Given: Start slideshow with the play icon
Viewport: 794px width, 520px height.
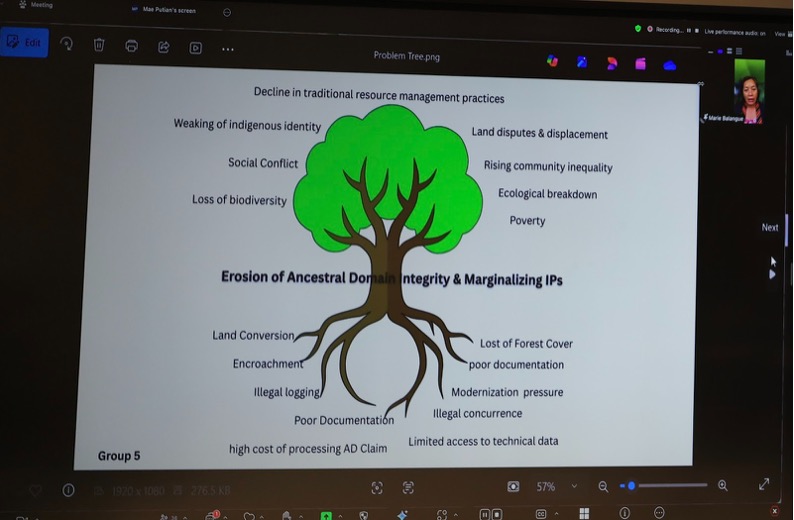Looking at the screenshot, I should coord(196,47).
